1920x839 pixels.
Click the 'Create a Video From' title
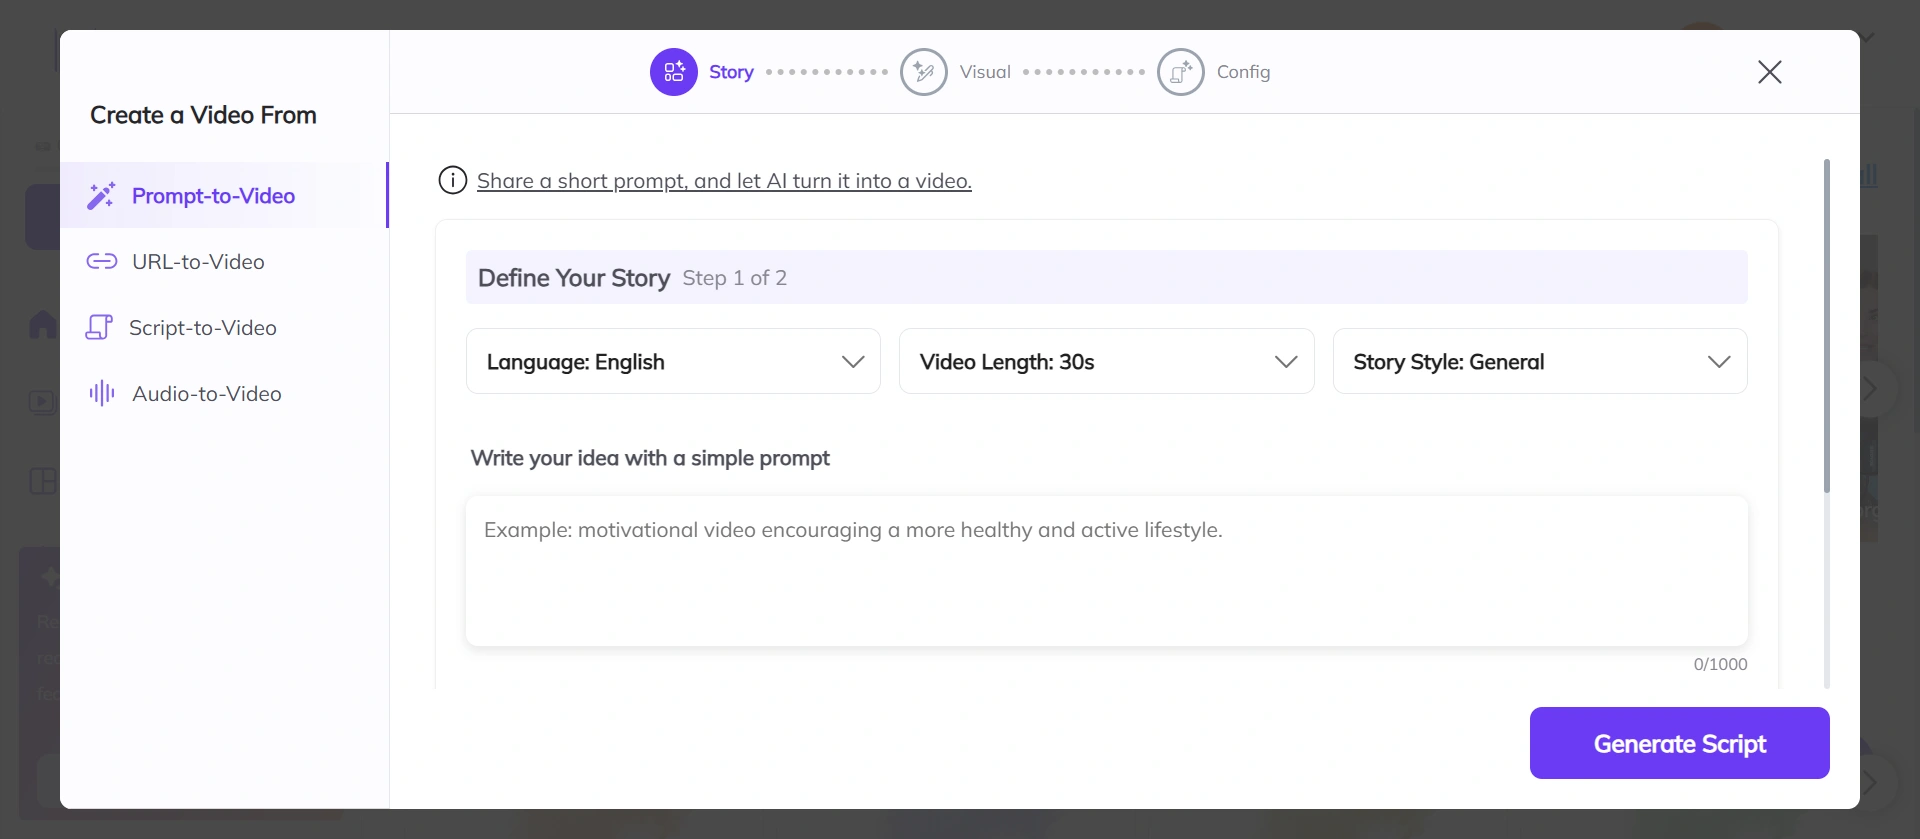click(203, 115)
